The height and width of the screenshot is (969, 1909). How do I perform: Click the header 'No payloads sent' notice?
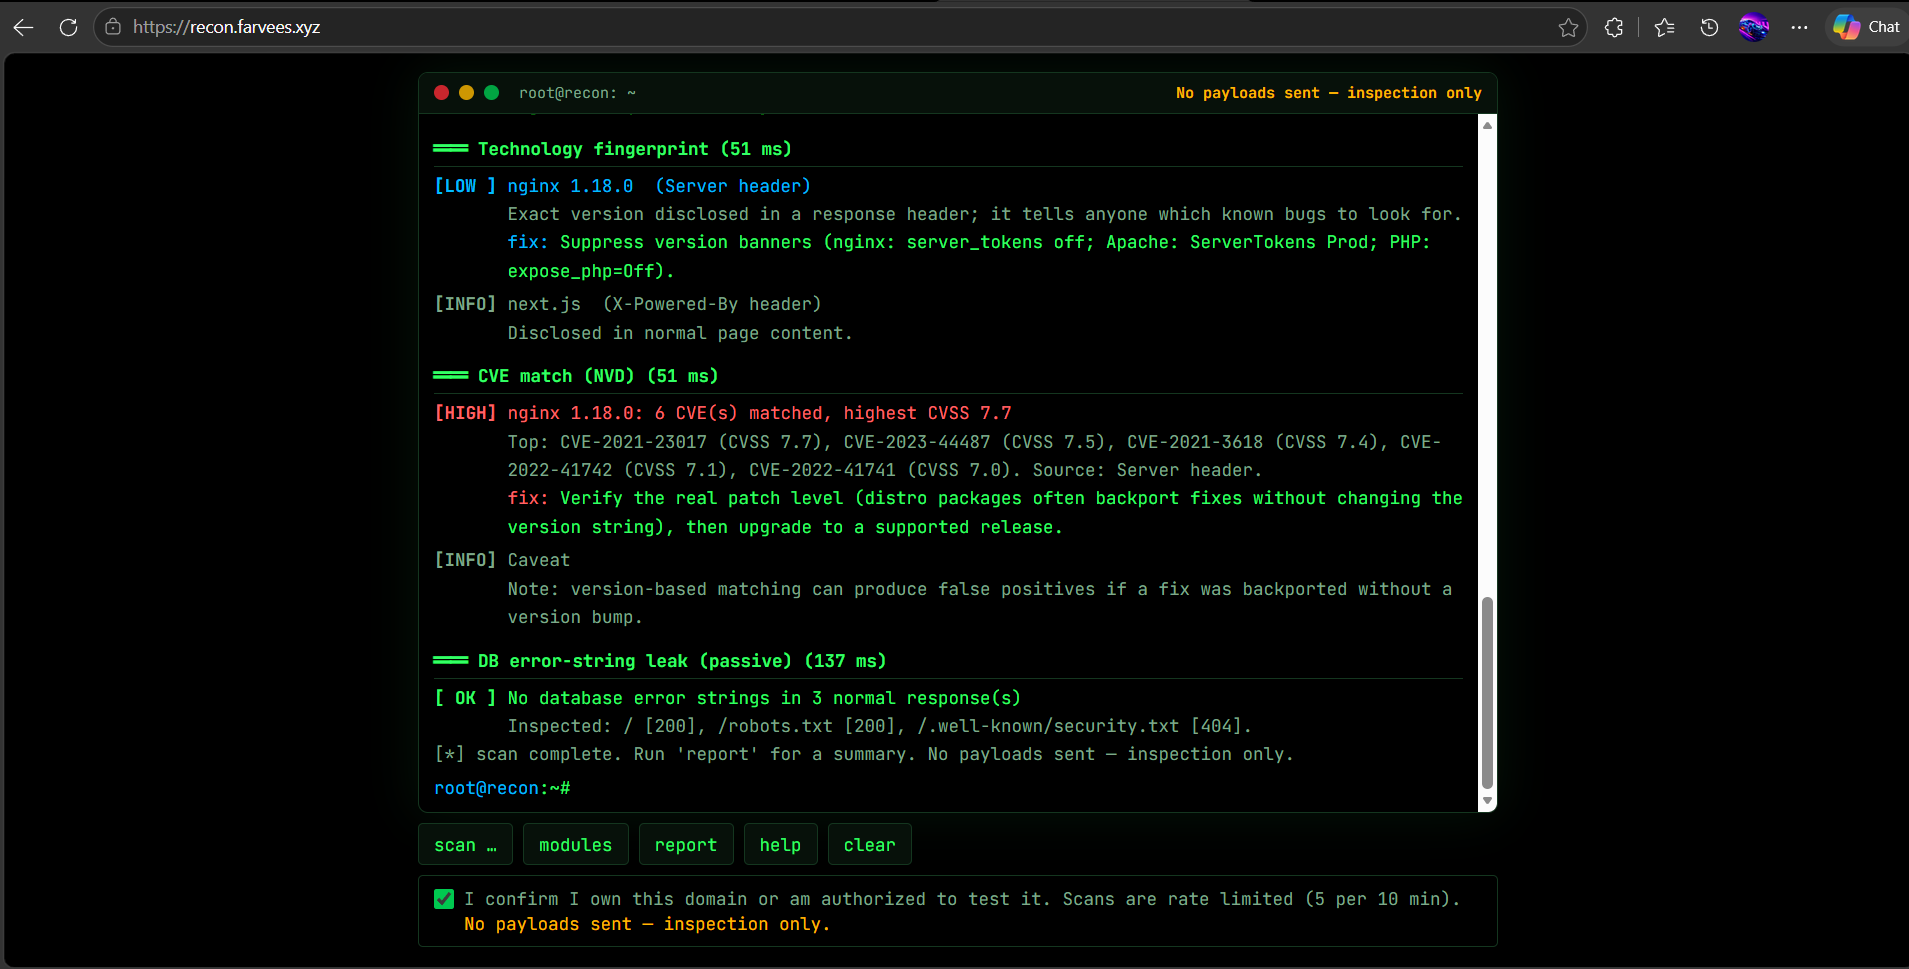1329,93
